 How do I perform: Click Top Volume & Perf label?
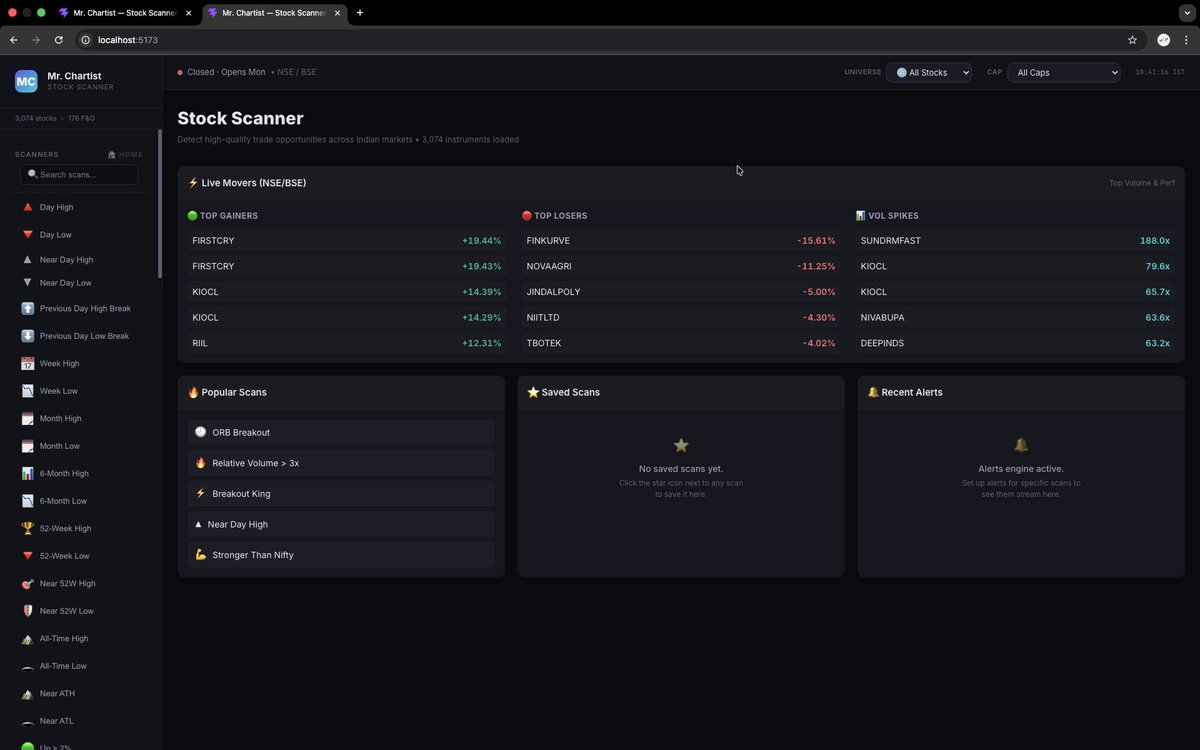click(x=1141, y=183)
